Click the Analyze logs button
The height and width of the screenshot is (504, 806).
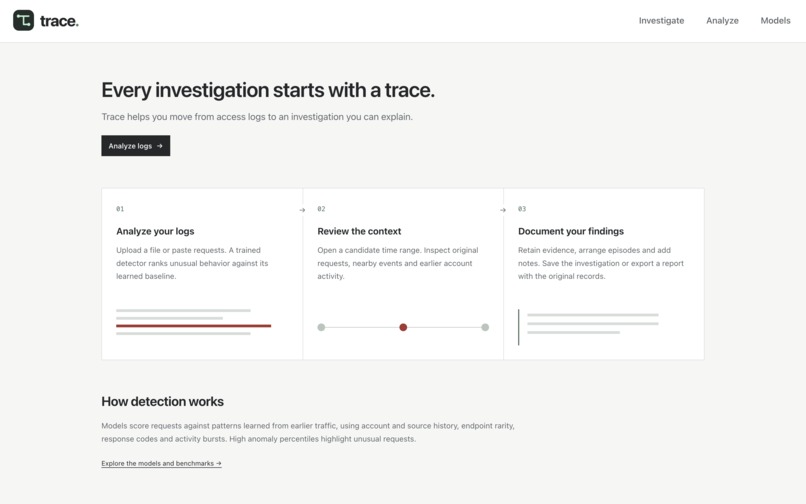[x=136, y=146]
